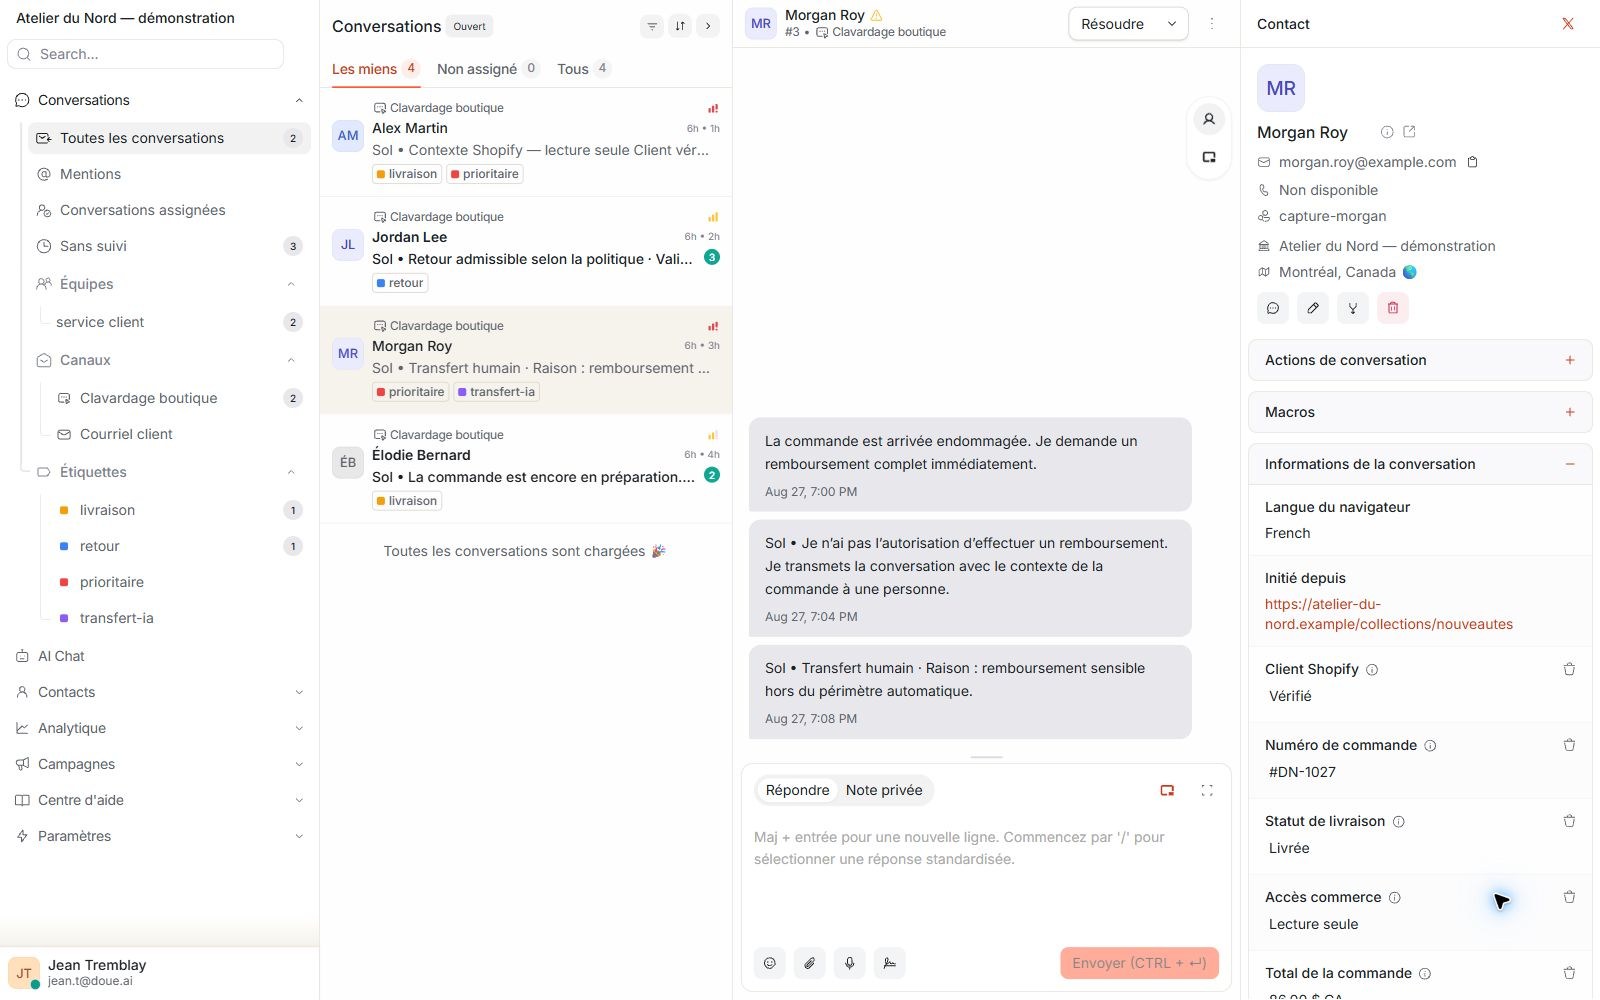The image size is (1600, 1000).
Task: Open conversation sort options icon
Action: pyautogui.click(x=680, y=26)
